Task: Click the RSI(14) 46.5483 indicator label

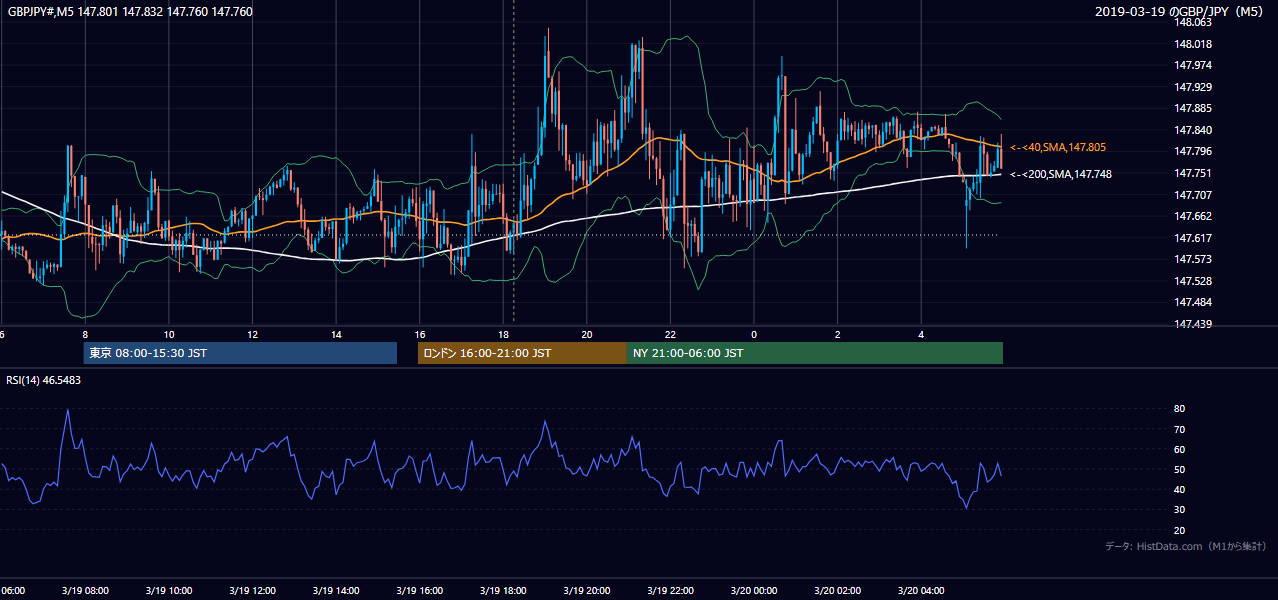Action: click(44, 380)
